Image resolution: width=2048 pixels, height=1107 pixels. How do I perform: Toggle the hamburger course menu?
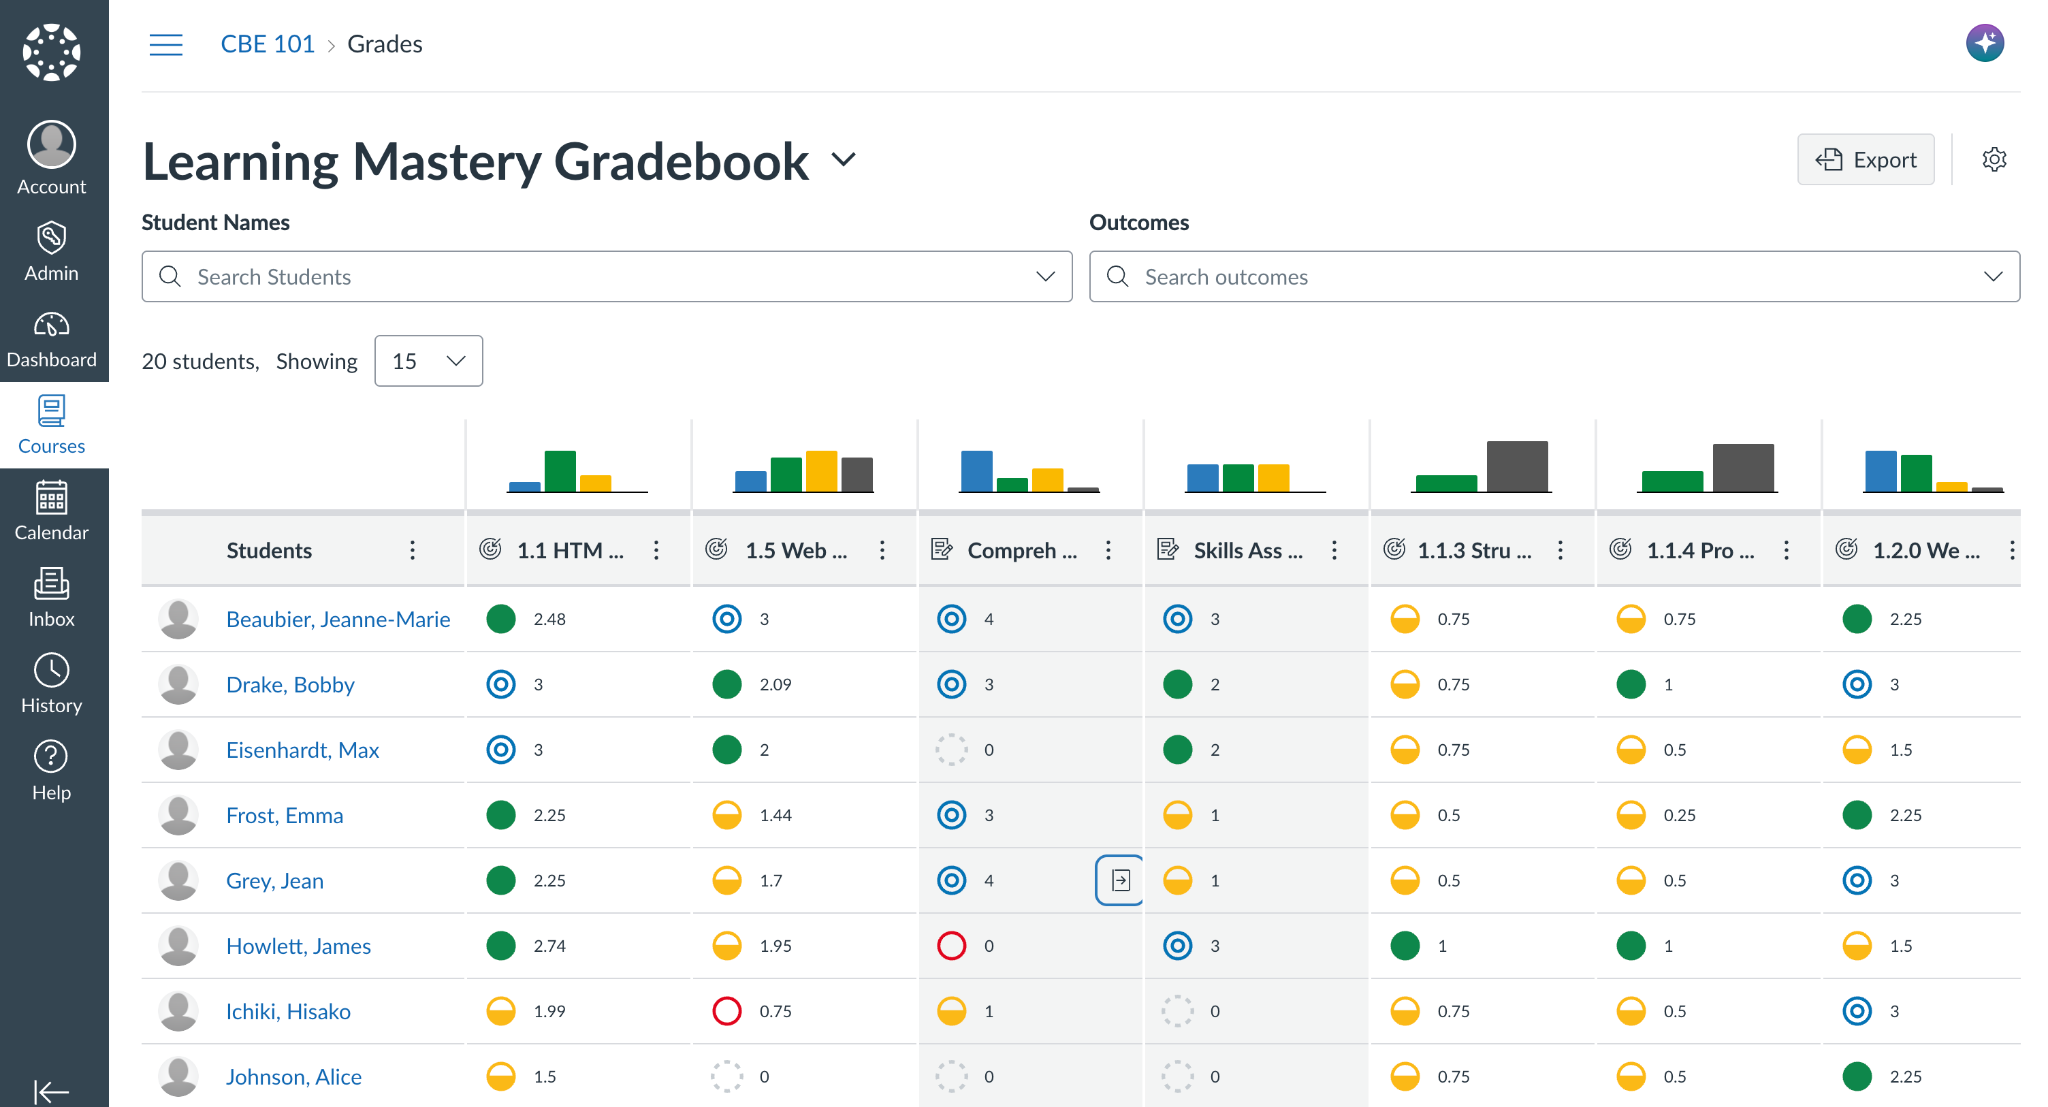pos(166,44)
